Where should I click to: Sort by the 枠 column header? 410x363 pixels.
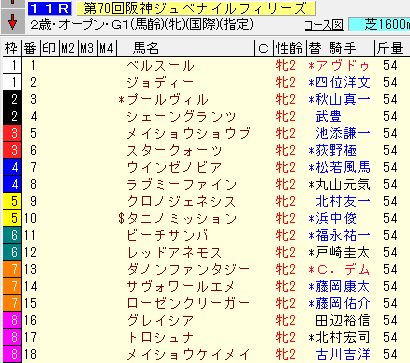click(11, 49)
